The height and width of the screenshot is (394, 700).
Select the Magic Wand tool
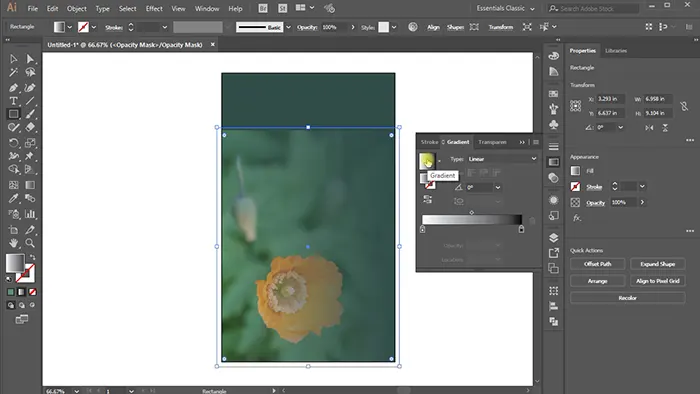13,72
